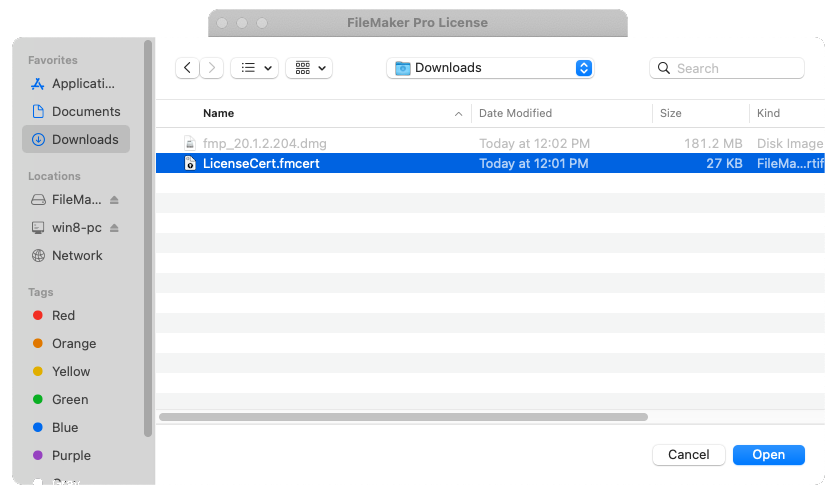Click Cancel to dismiss the dialog
837x499 pixels.
(689, 455)
